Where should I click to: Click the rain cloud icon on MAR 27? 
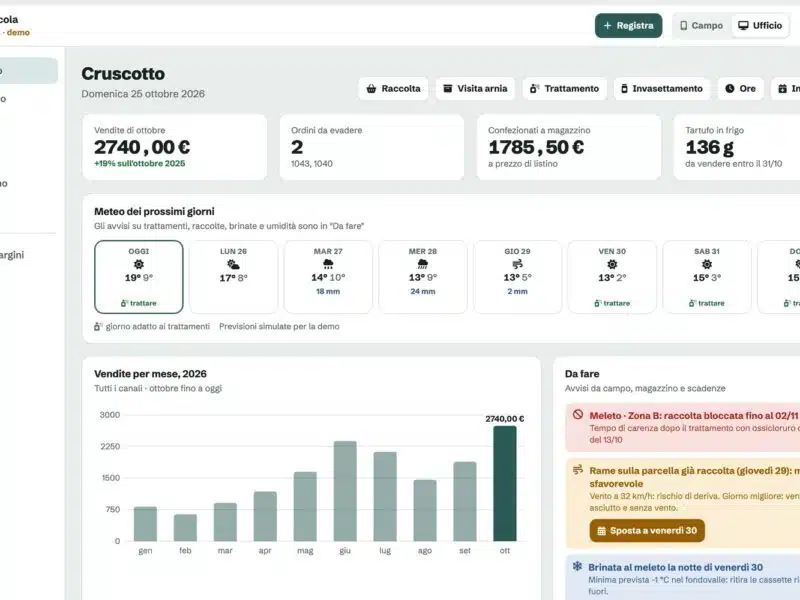(328, 264)
